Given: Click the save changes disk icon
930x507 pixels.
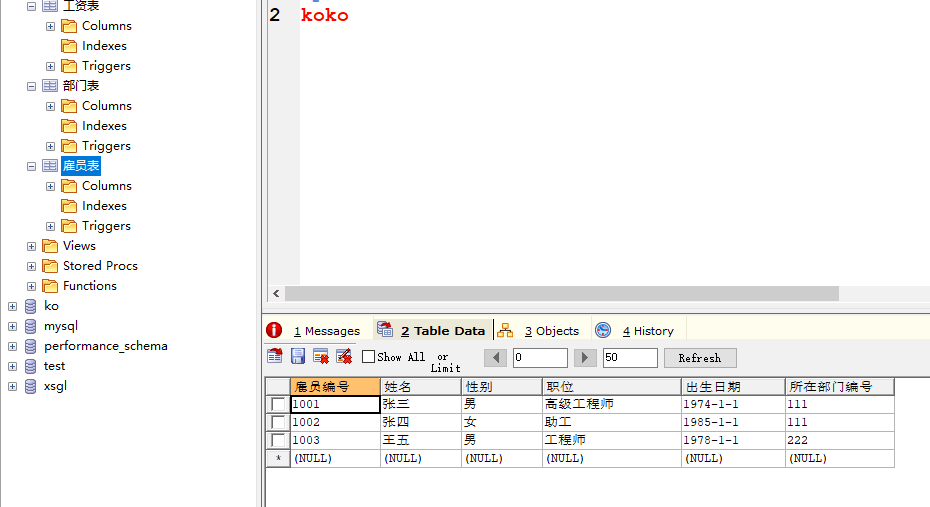Looking at the screenshot, I should pyautogui.click(x=298, y=356).
